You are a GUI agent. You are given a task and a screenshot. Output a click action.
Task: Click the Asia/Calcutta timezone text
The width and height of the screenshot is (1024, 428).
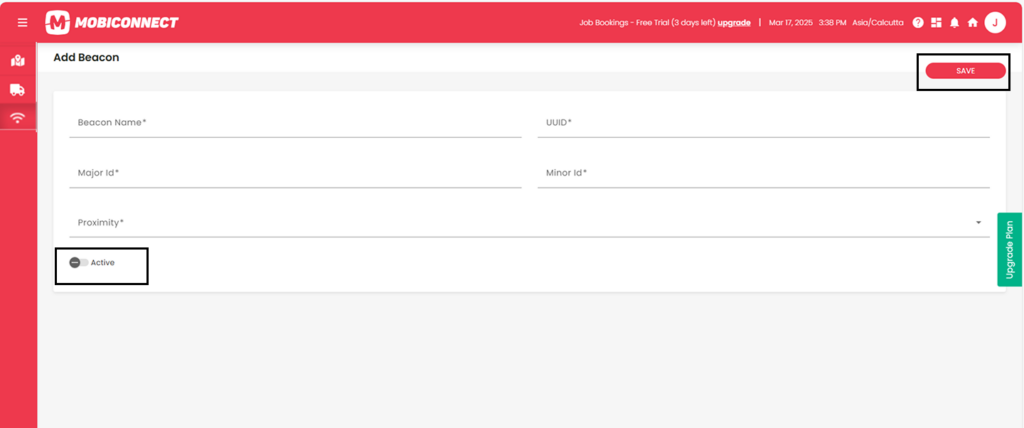pos(878,22)
